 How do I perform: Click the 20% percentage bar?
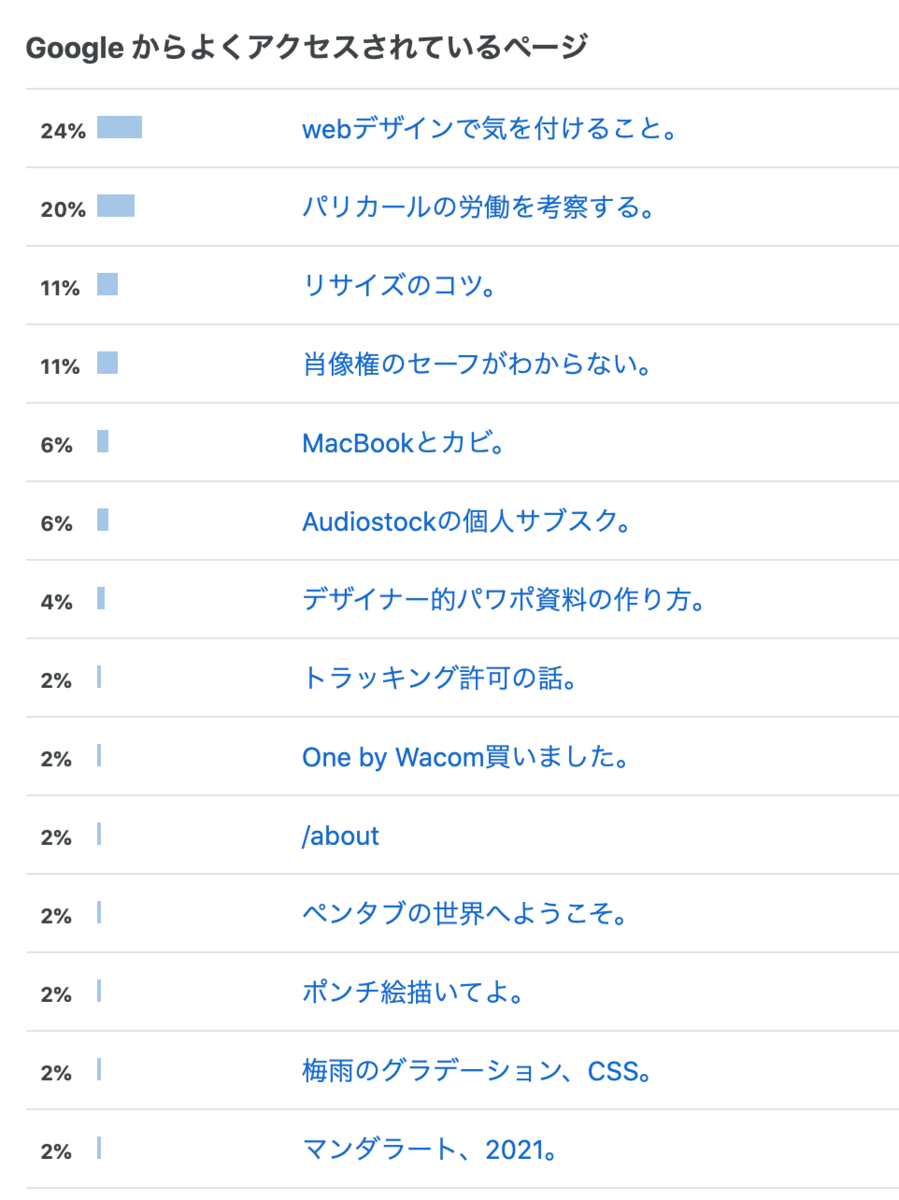pos(116,206)
